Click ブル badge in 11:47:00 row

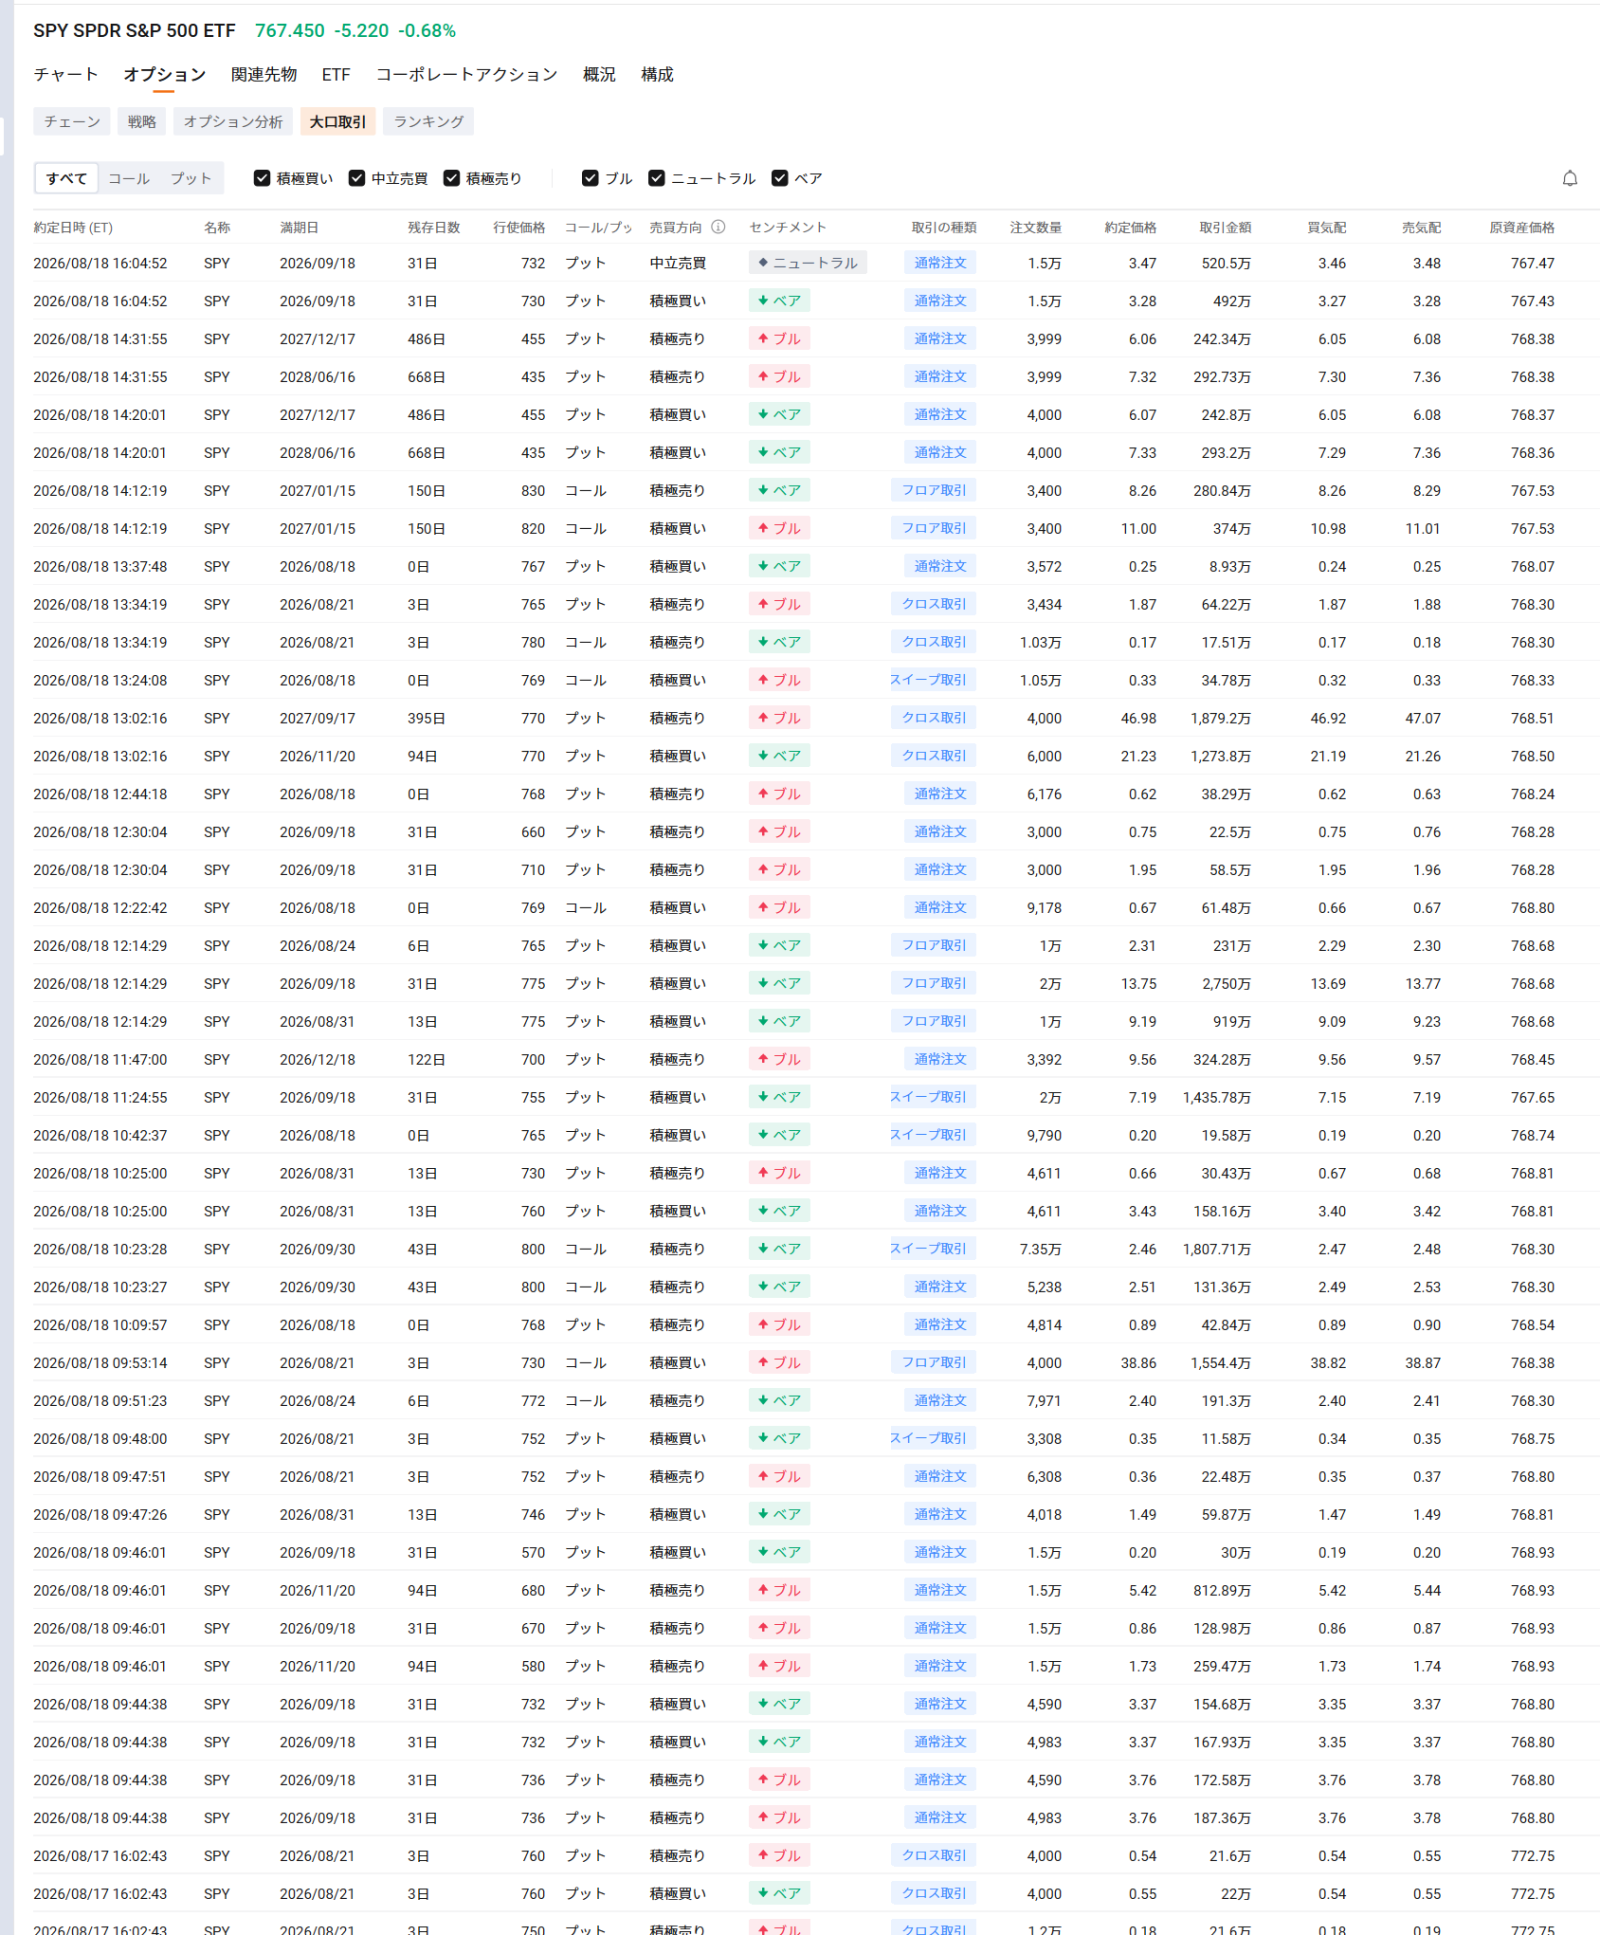[x=779, y=1059]
